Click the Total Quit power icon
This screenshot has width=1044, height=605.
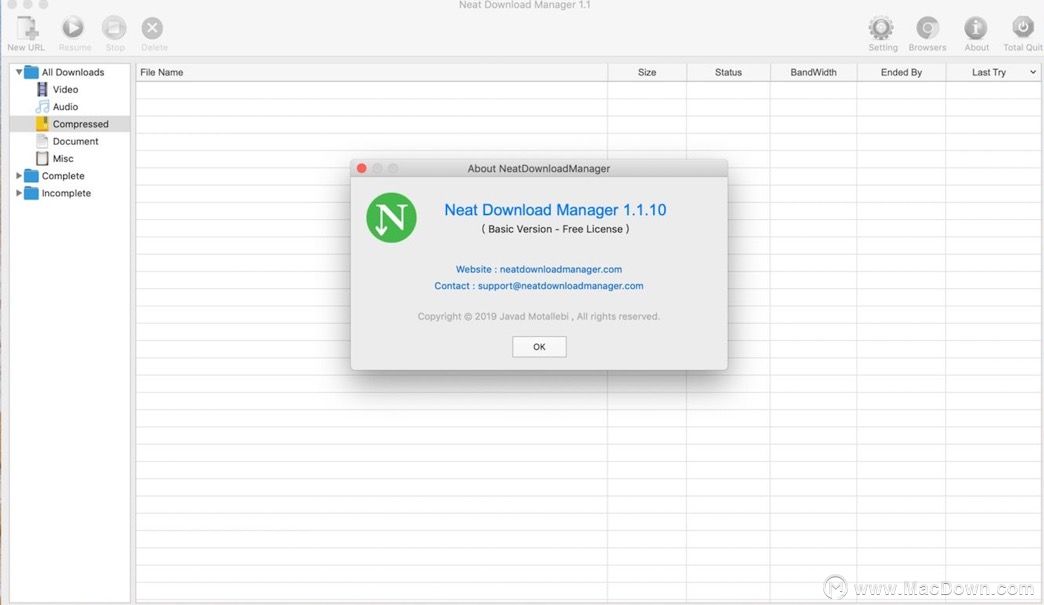(1023, 28)
